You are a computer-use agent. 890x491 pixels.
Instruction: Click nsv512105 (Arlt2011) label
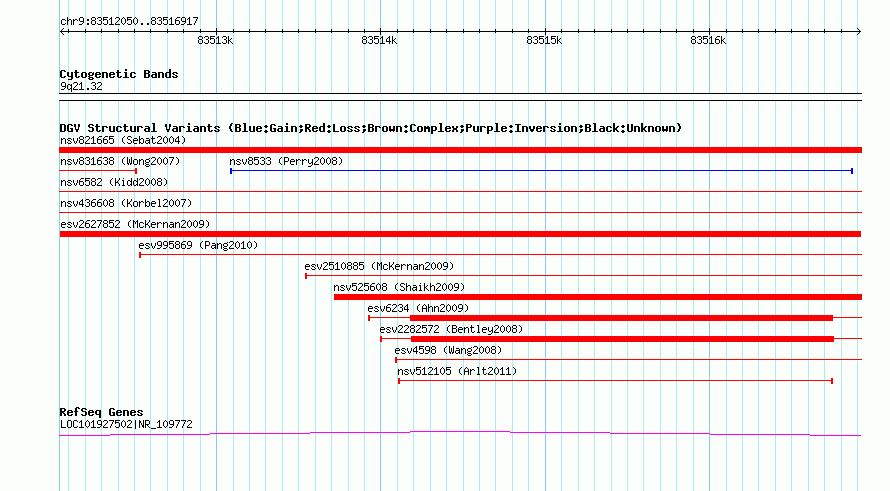(x=457, y=371)
